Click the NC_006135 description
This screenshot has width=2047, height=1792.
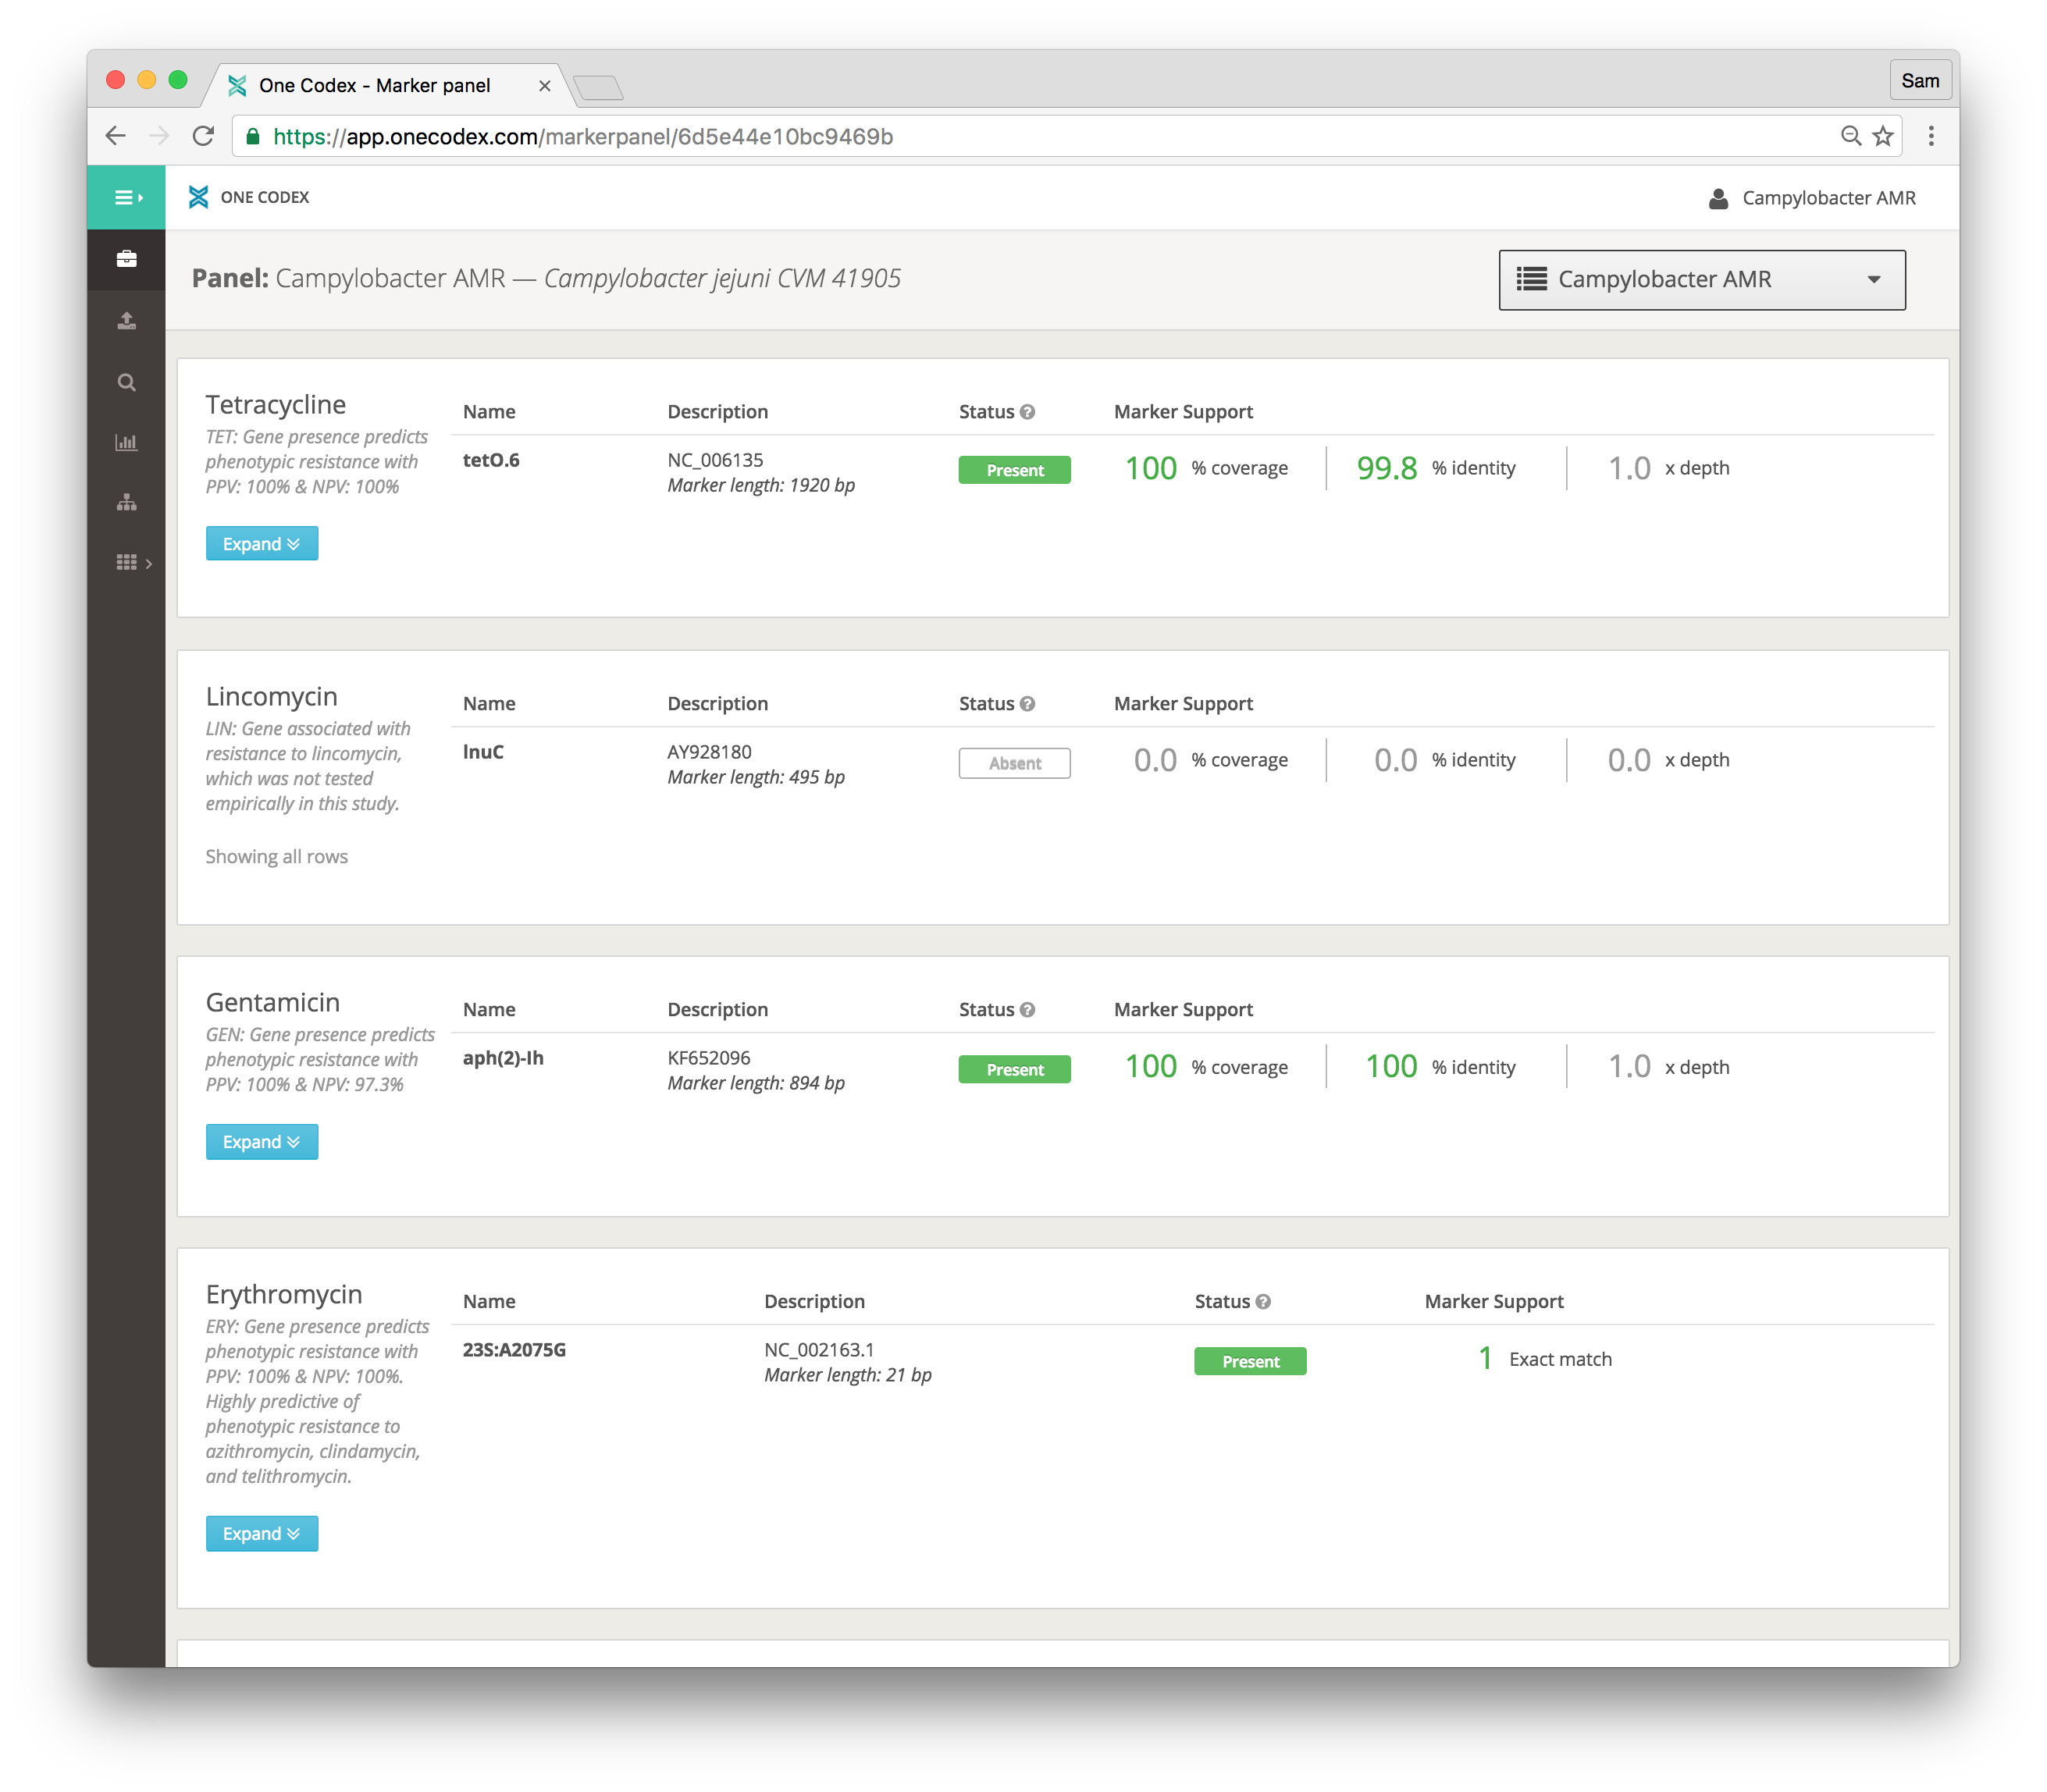[x=715, y=460]
